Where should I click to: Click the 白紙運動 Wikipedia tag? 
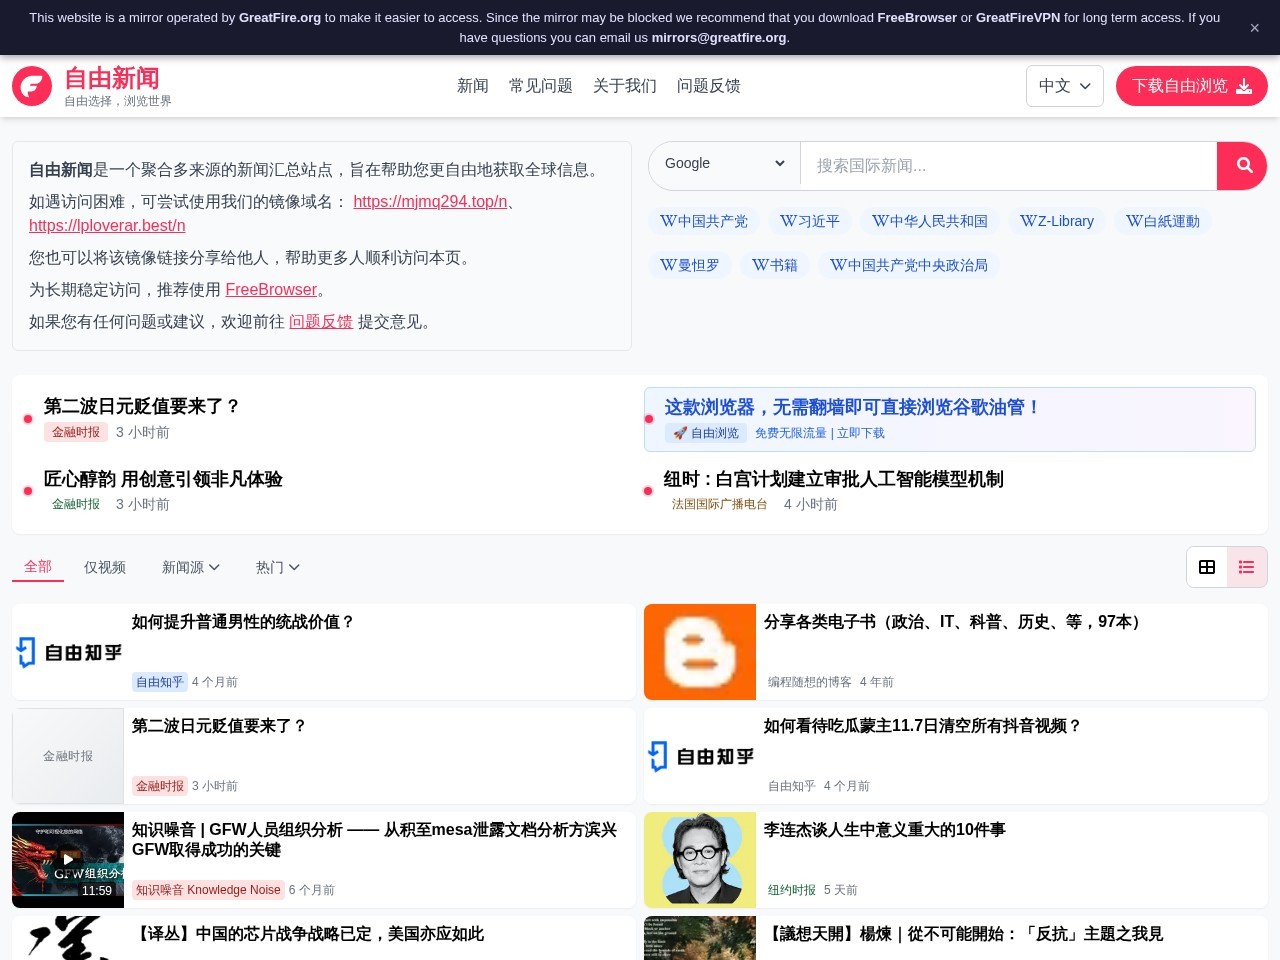tap(1163, 221)
